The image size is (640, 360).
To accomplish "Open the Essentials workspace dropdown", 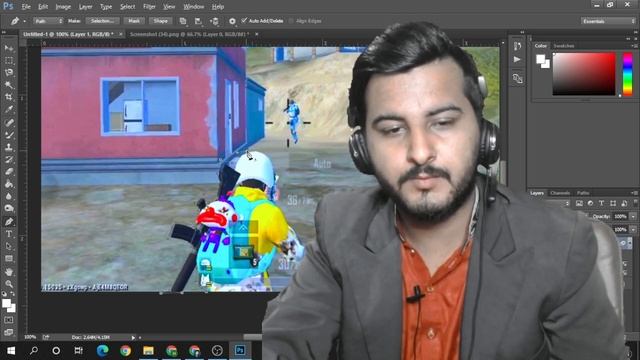I will (608, 21).
